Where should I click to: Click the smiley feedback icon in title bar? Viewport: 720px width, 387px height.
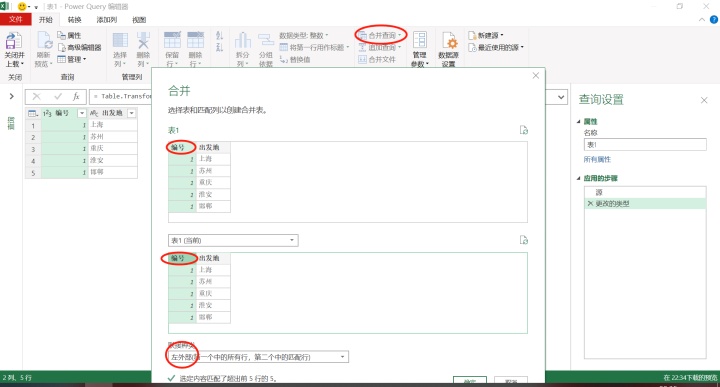point(22,6)
